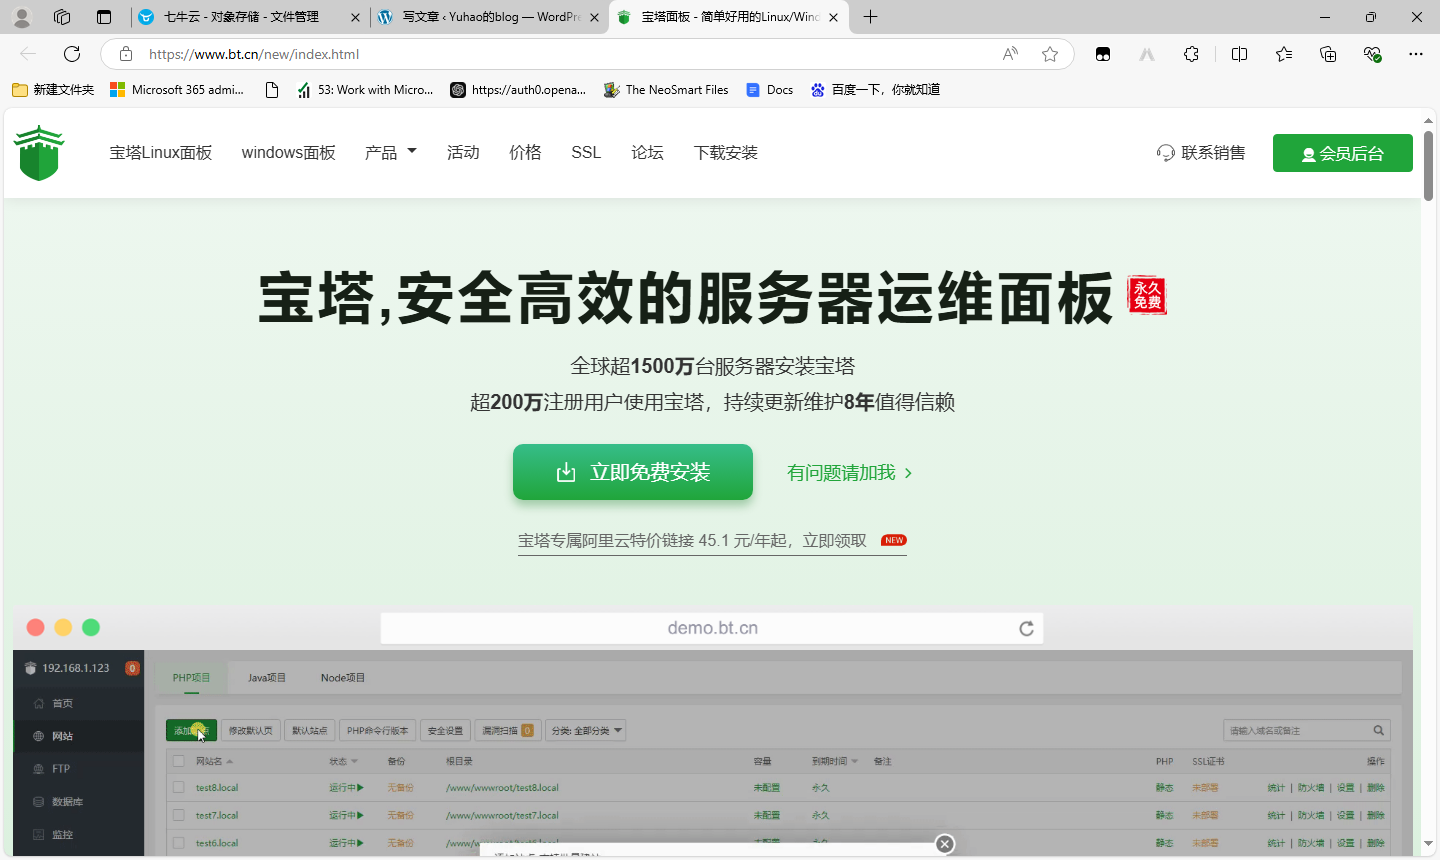Click 有问题请加我 link

(850, 473)
